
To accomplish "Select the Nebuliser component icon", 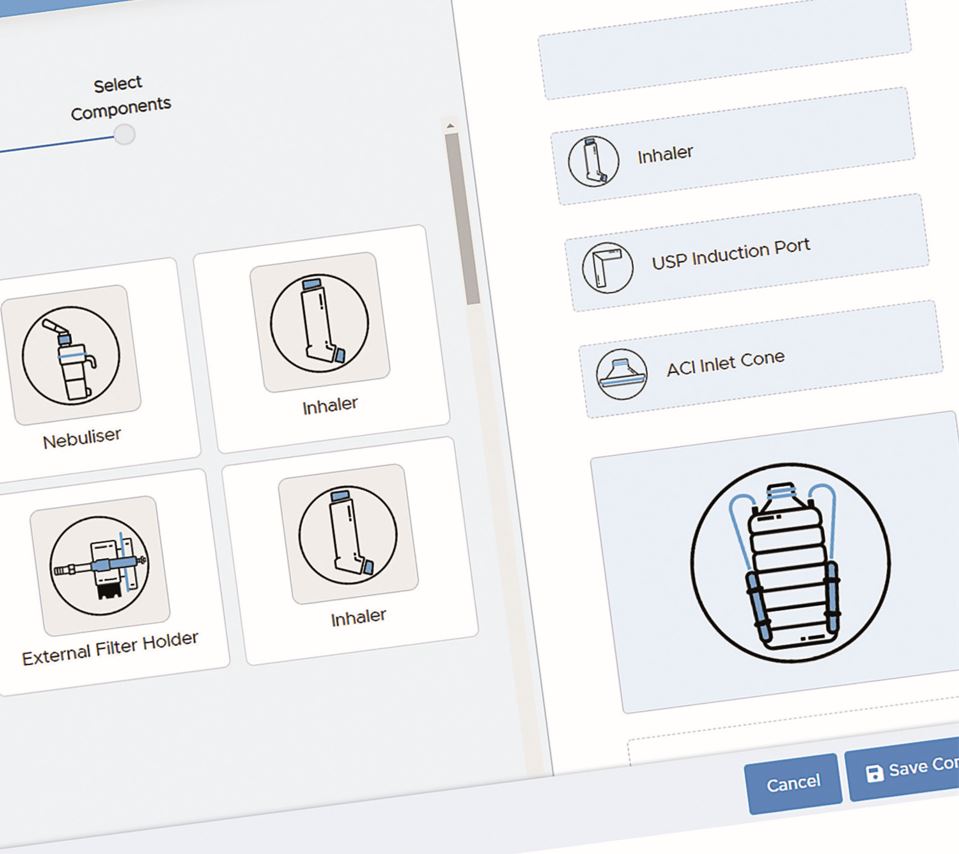I will [x=71, y=355].
